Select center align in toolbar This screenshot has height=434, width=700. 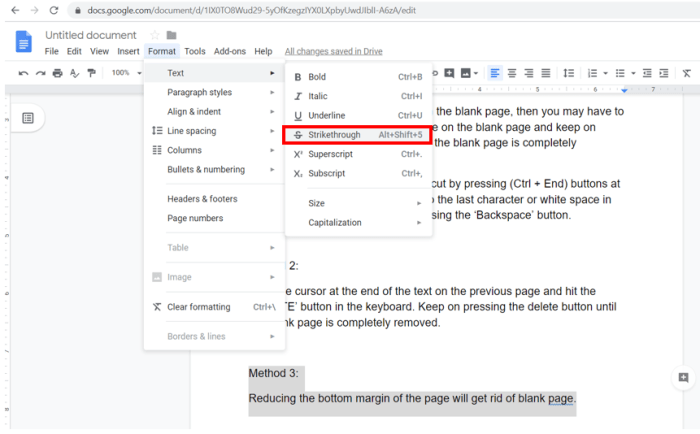[512, 73]
